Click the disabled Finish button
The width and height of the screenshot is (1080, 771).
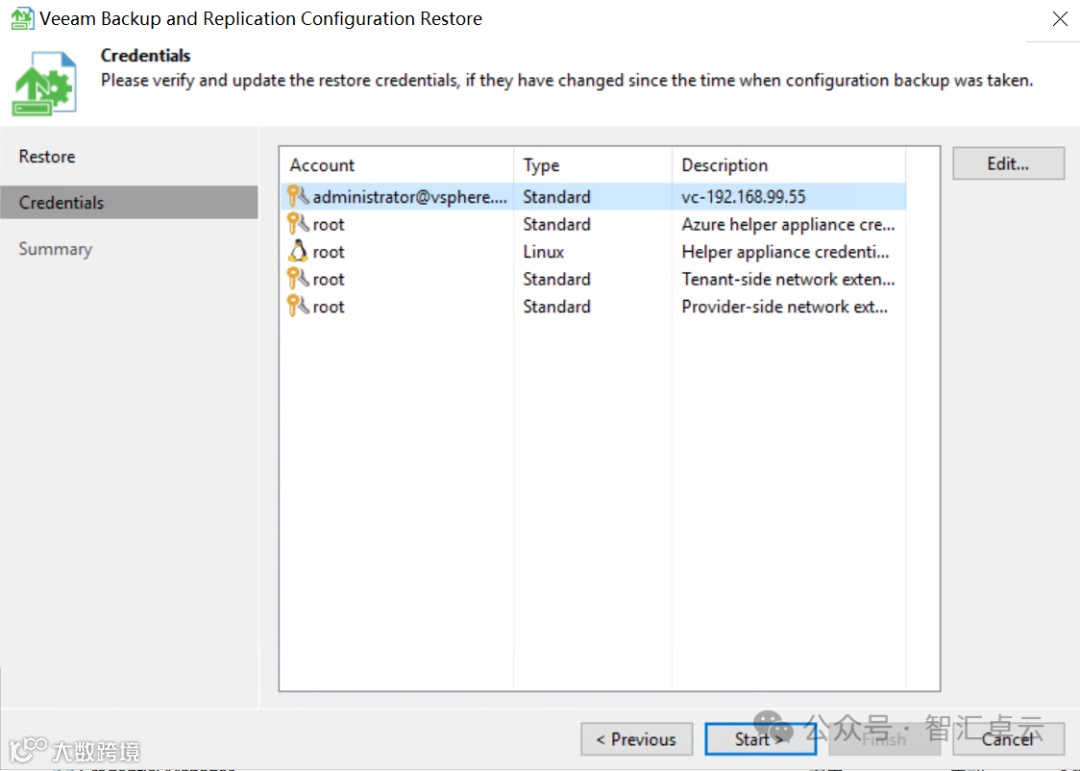pos(884,739)
